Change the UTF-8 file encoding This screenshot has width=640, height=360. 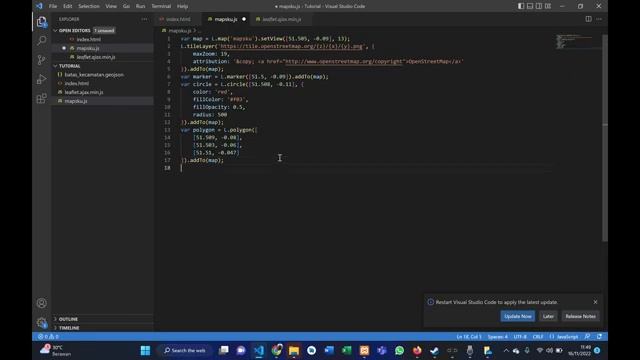coord(520,337)
